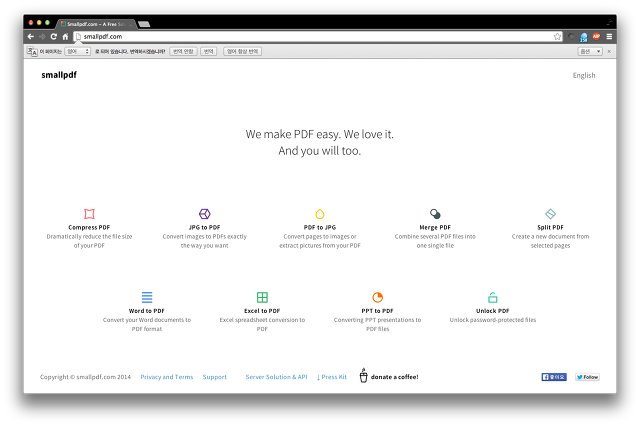Open the Unlock PDF padlock icon

pos(493,297)
